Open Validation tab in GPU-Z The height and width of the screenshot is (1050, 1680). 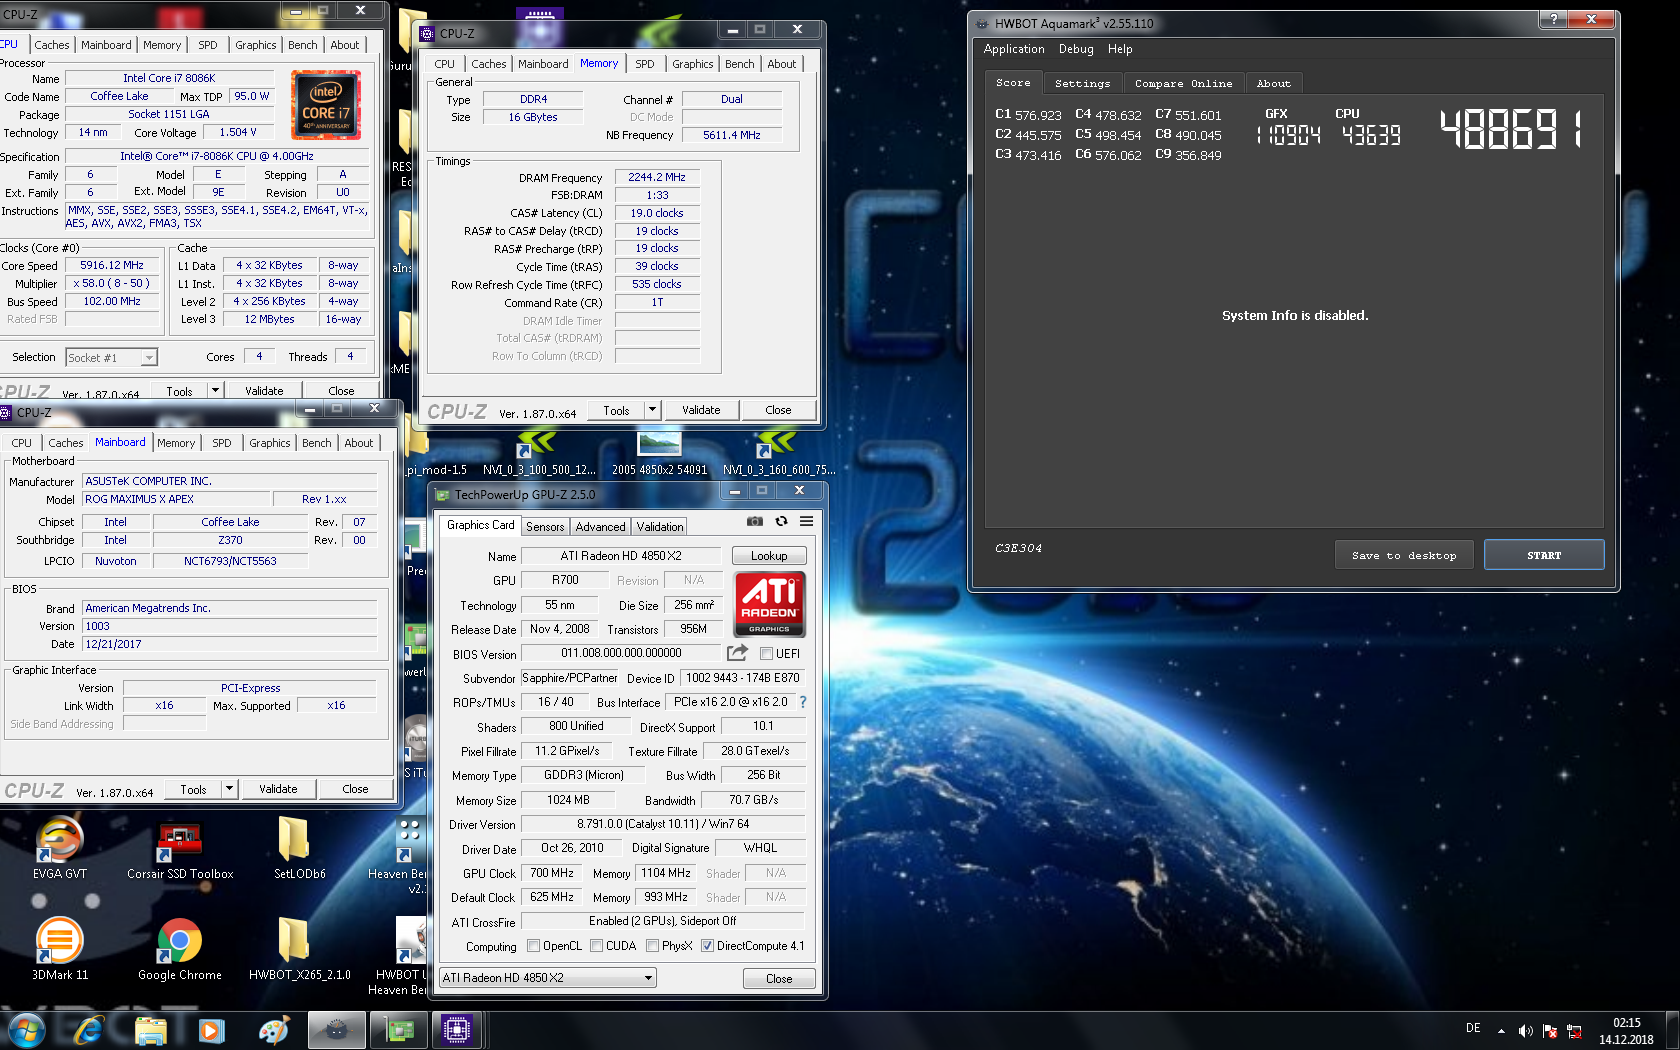(x=660, y=527)
